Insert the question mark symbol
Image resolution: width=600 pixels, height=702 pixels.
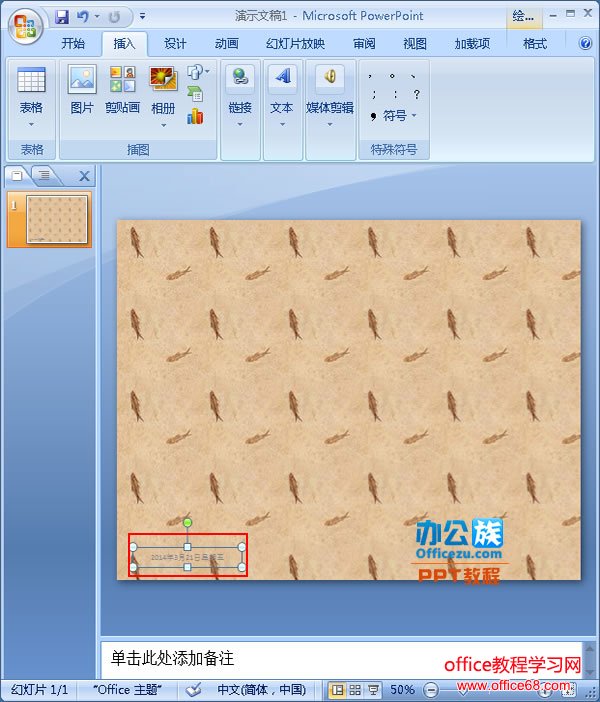coord(417,94)
